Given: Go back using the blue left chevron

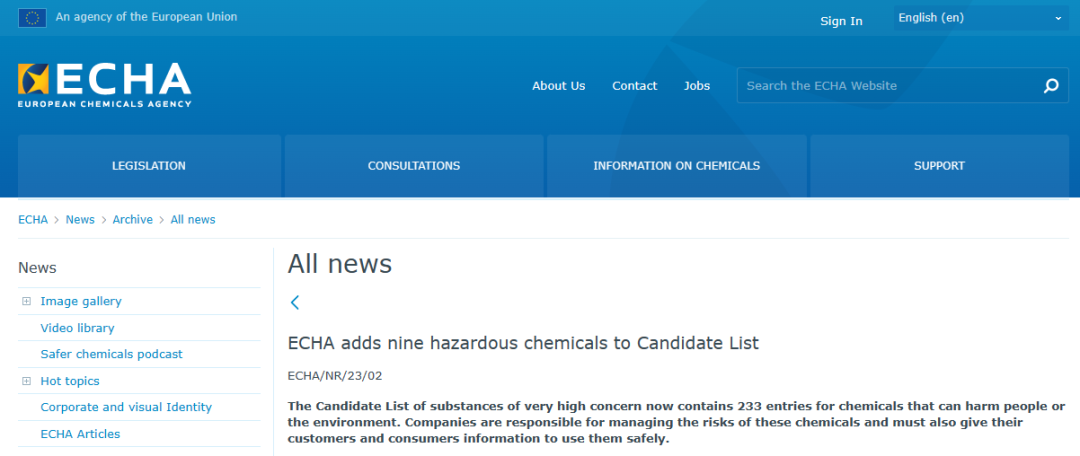Looking at the screenshot, I should 295,302.
